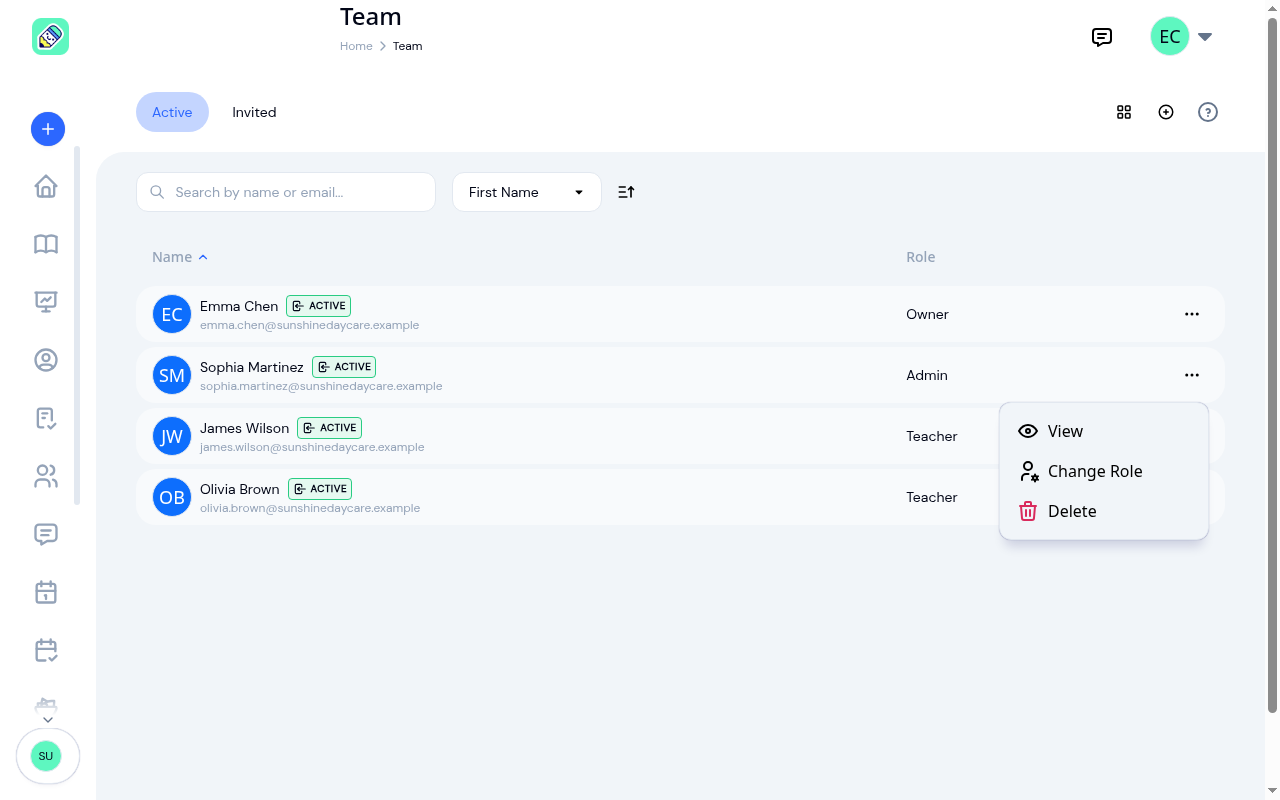Toggle the sort direction icon
This screenshot has width=1280, height=800.
(626, 192)
